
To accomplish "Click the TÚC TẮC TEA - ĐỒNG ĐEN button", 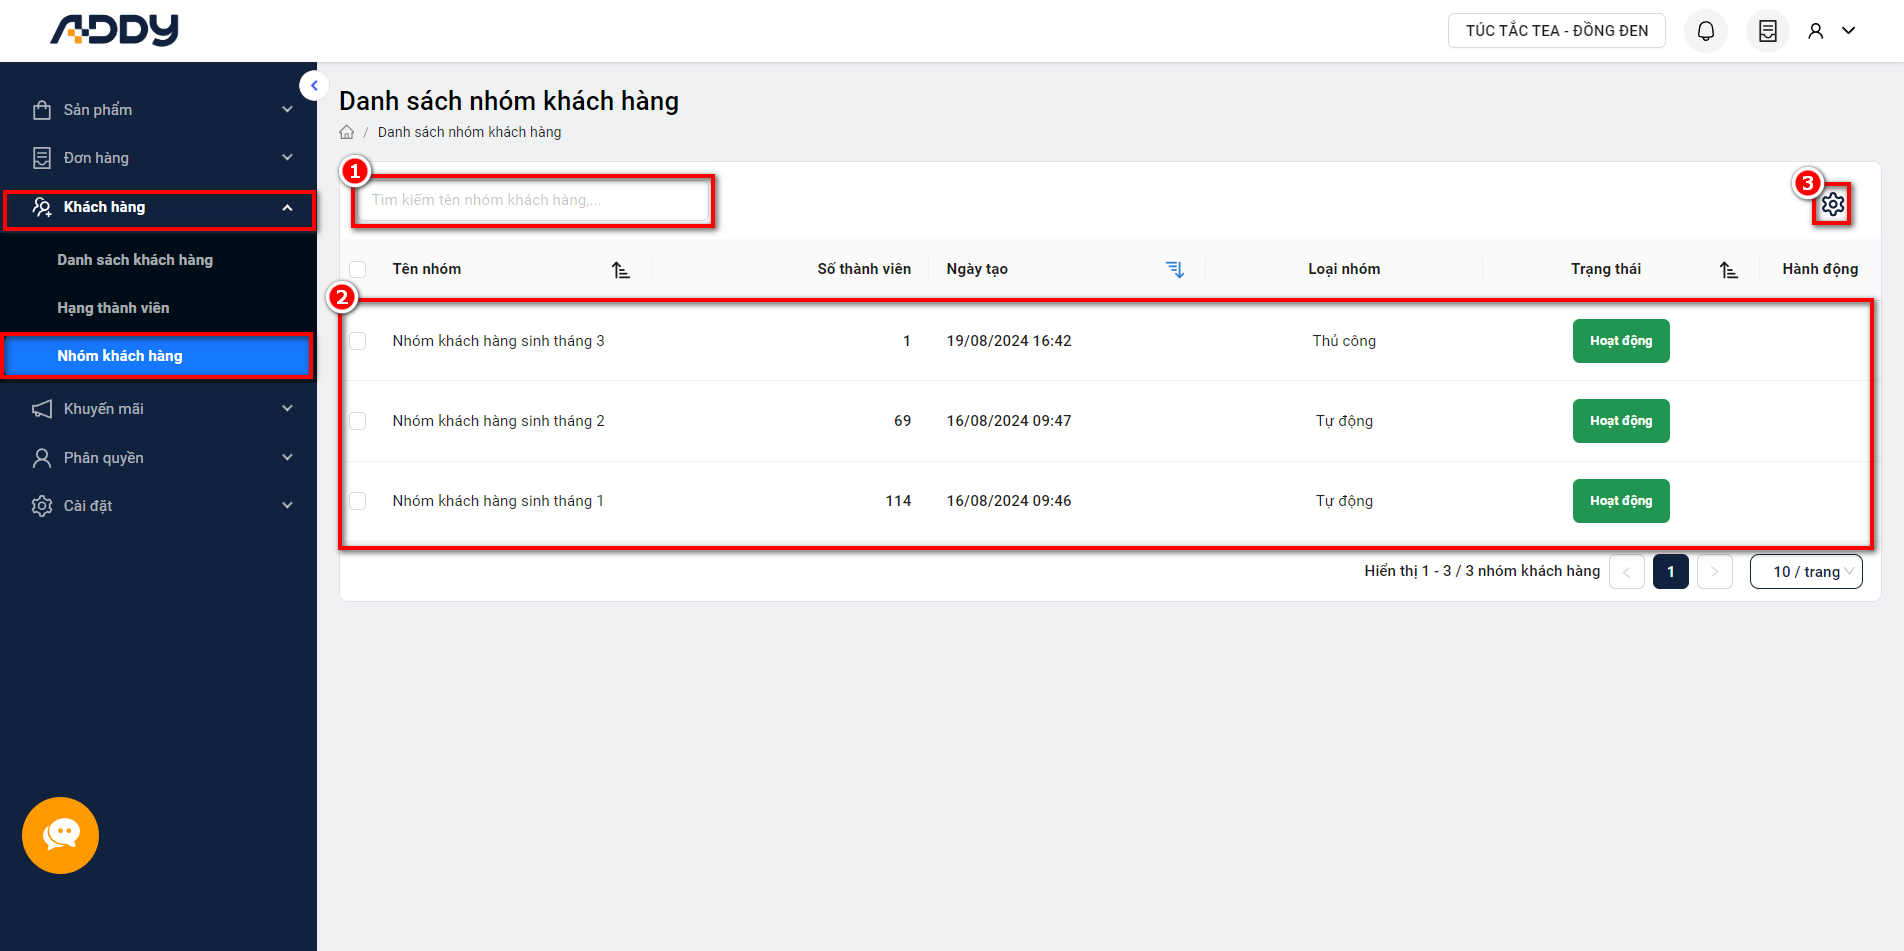I will point(1556,31).
